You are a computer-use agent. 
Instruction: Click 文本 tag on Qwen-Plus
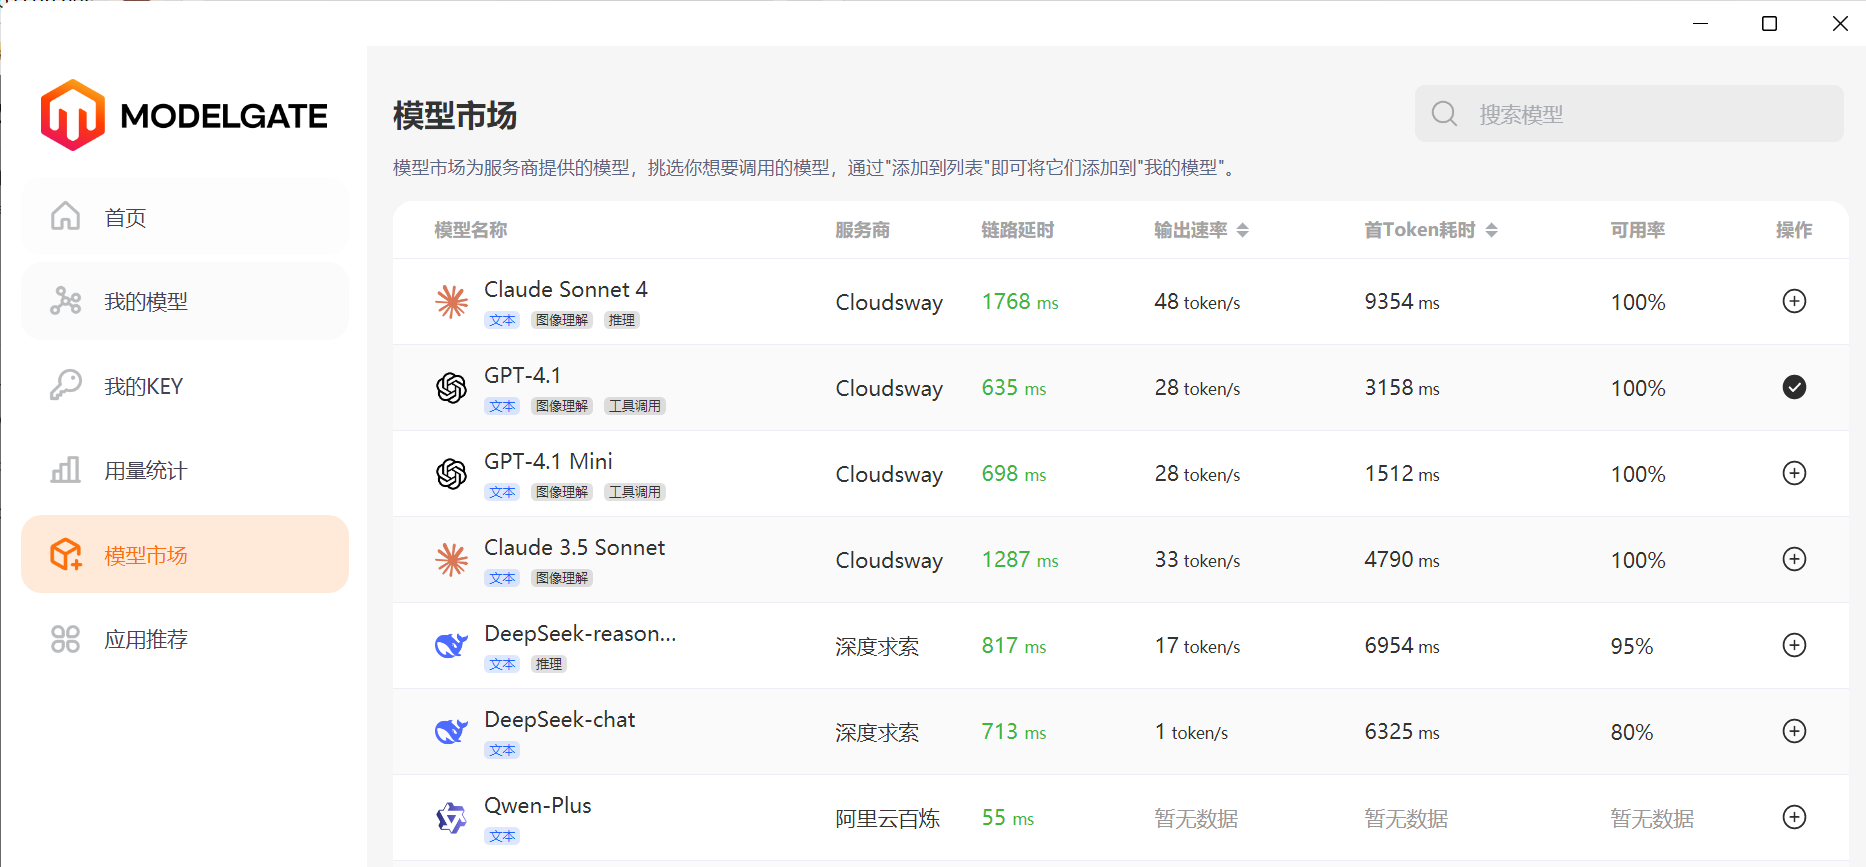(502, 836)
